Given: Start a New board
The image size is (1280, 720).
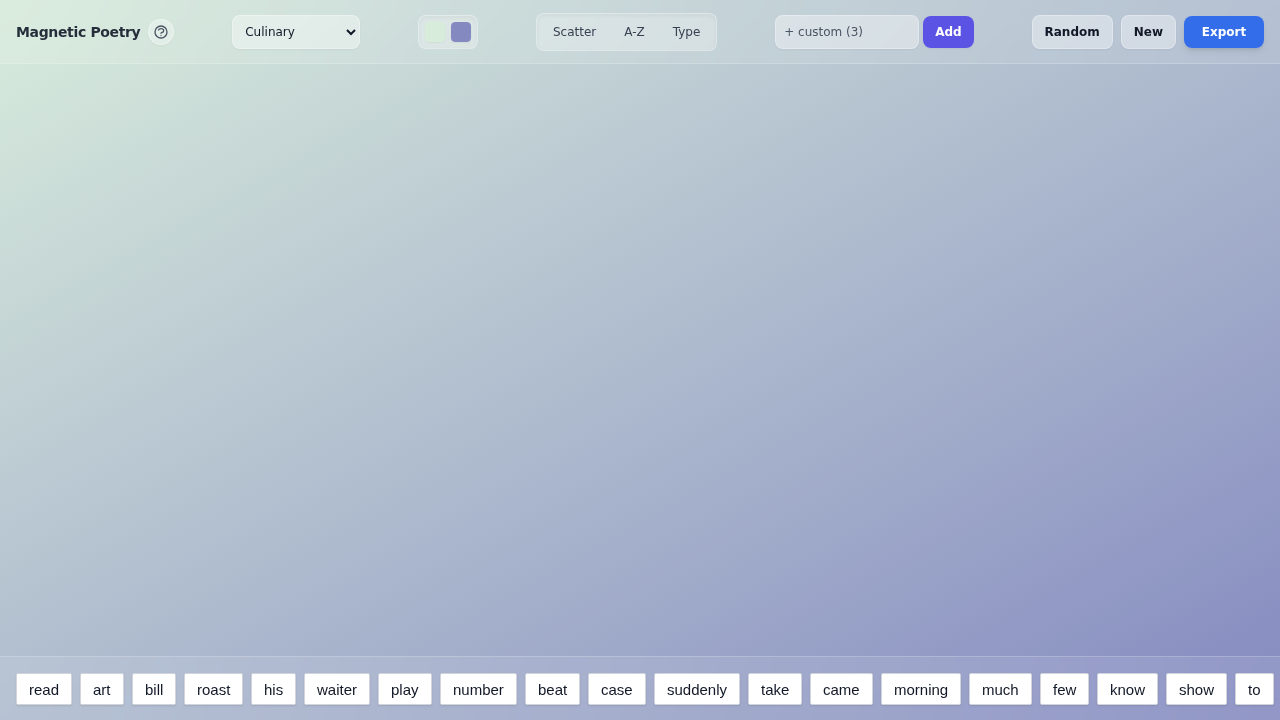Looking at the screenshot, I should tap(1148, 32).
